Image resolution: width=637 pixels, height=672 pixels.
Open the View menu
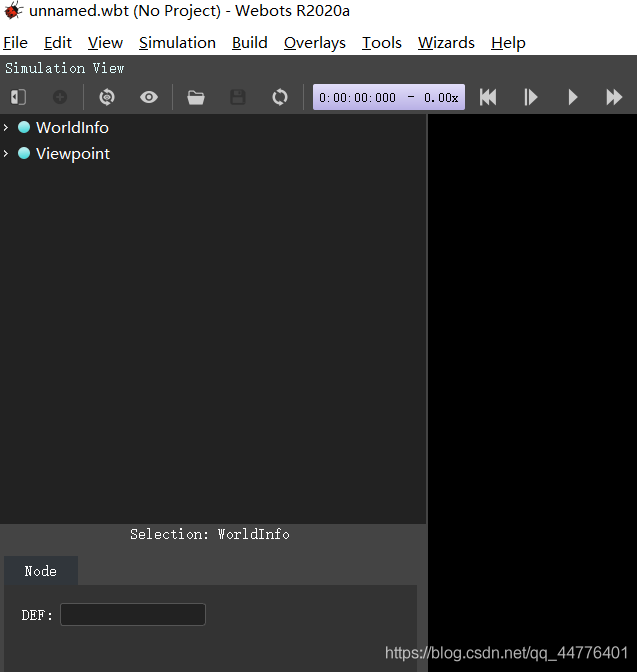tap(105, 43)
